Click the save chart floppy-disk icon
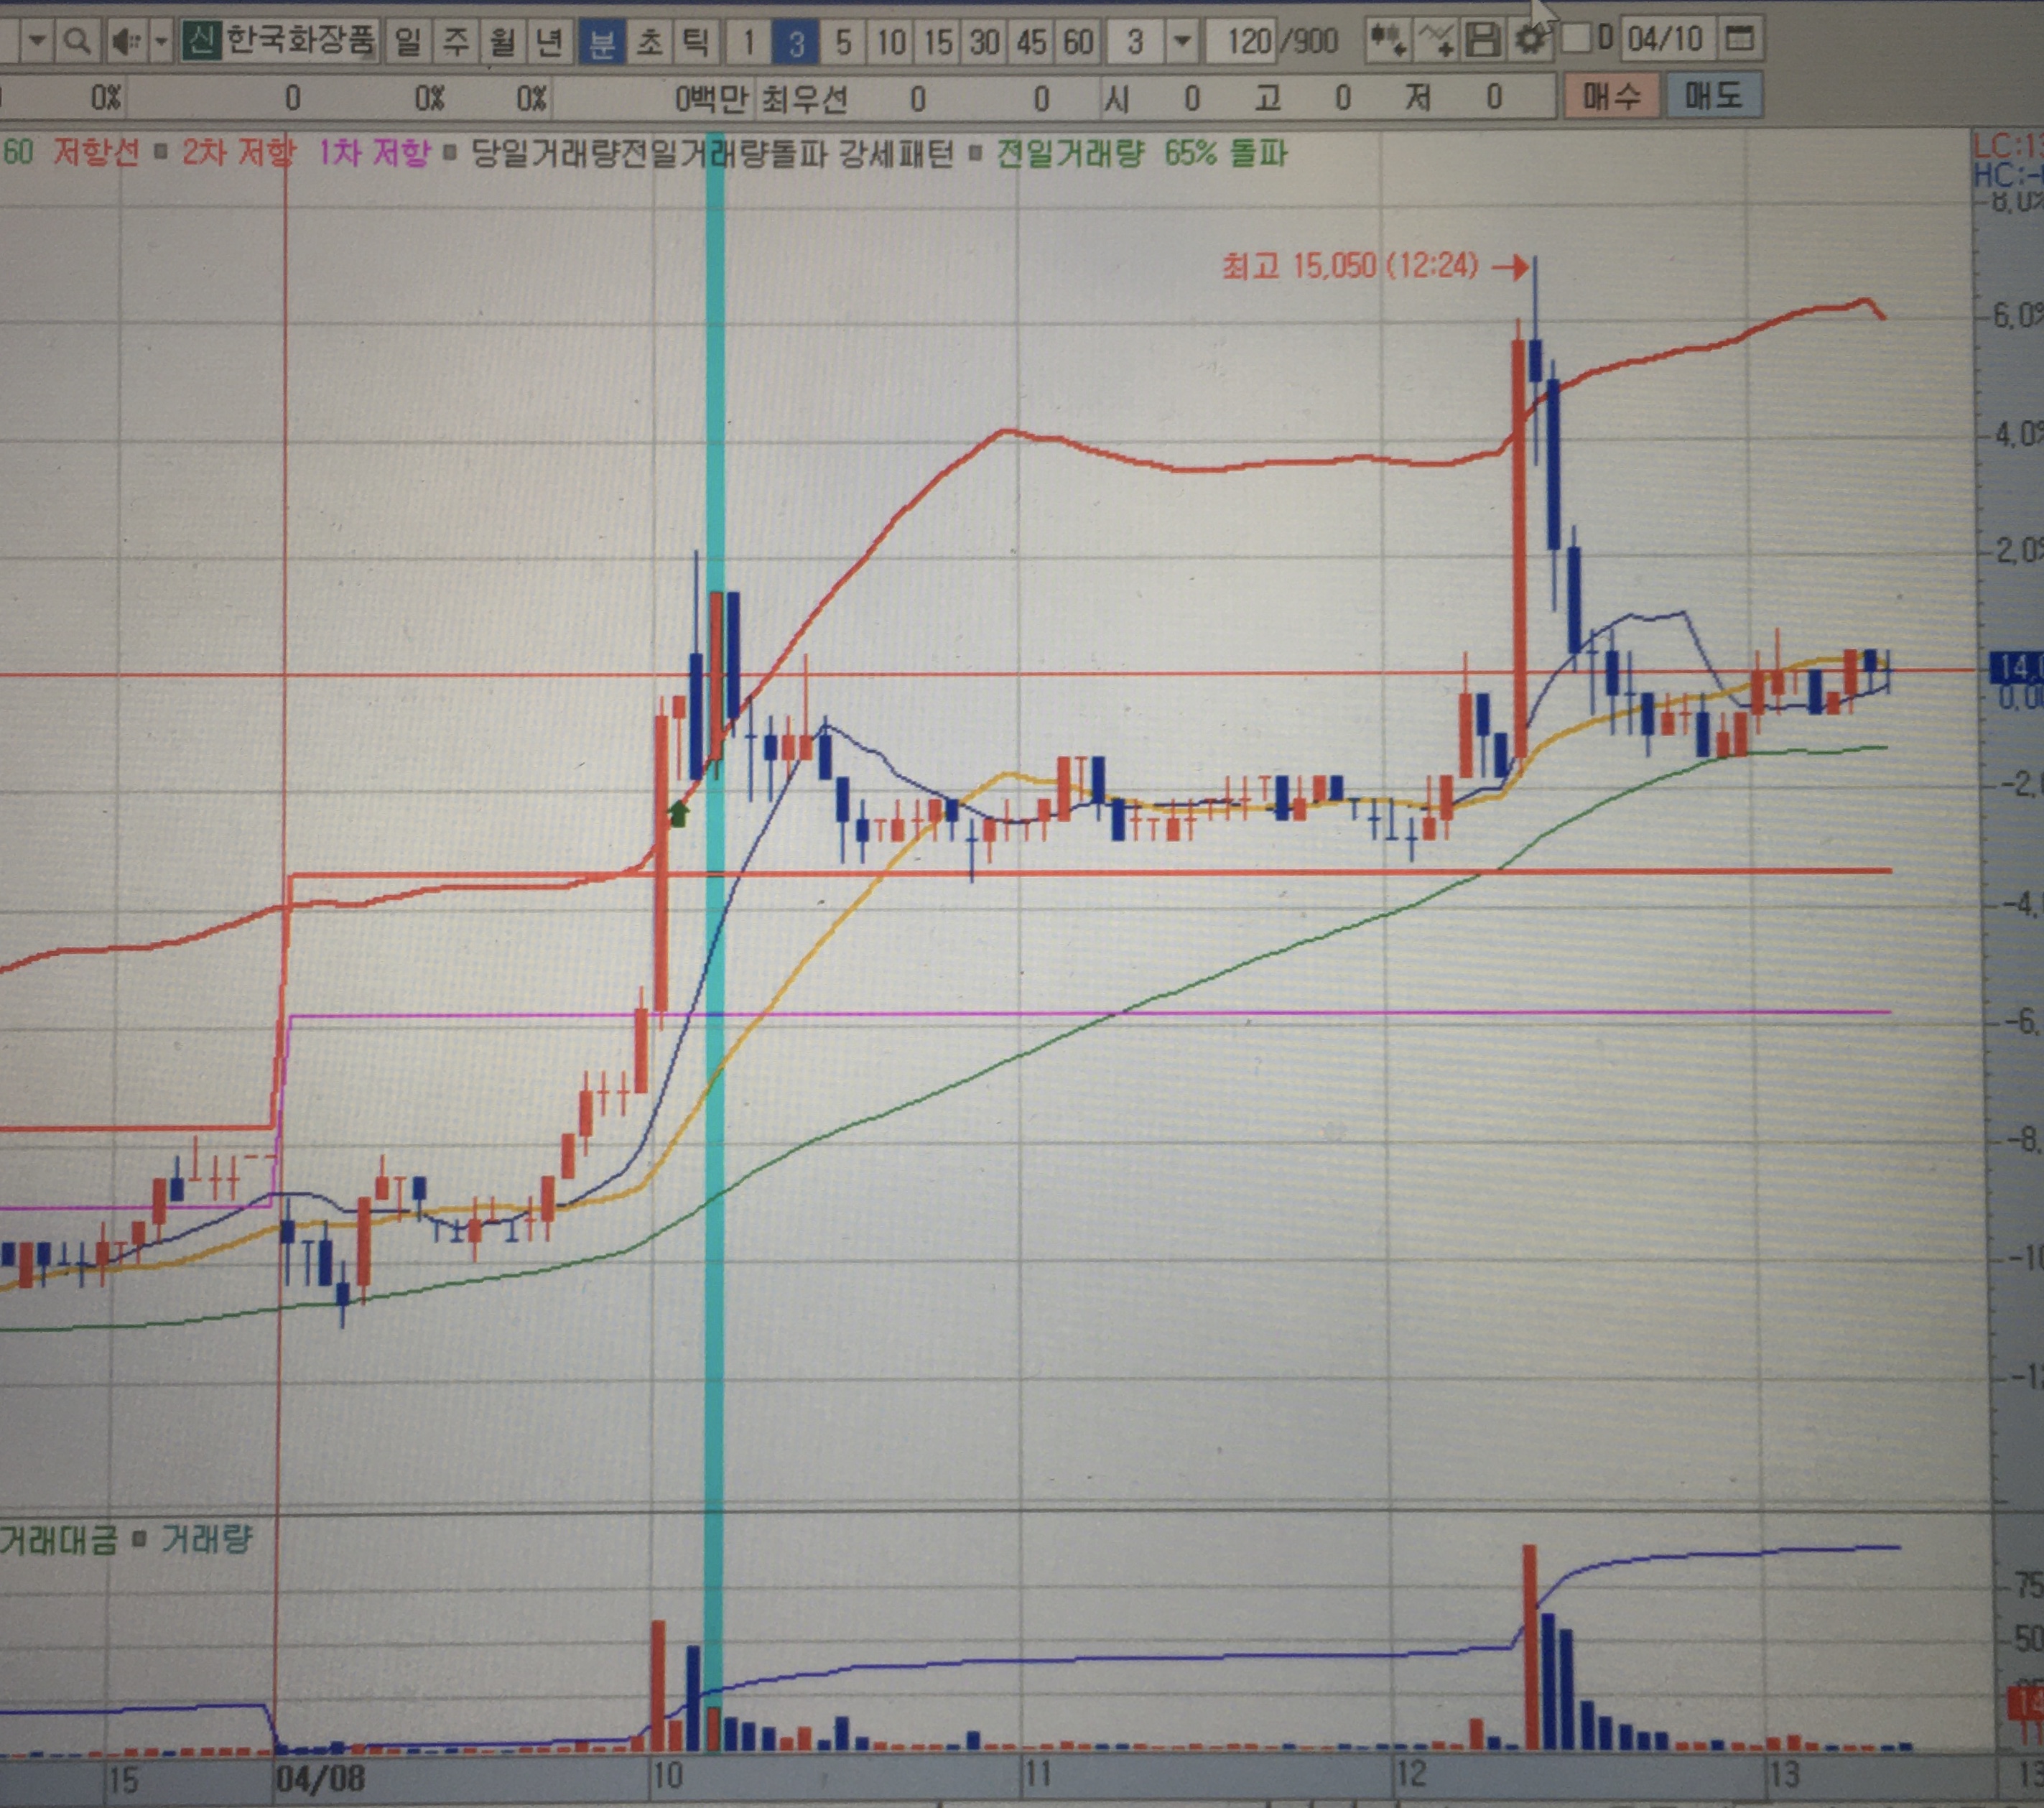This screenshot has width=2044, height=1808. tap(1482, 41)
